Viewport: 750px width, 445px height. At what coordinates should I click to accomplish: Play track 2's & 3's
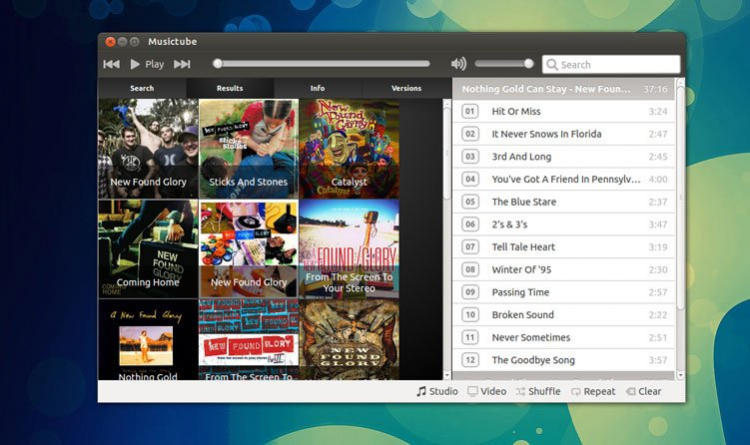coord(563,224)
